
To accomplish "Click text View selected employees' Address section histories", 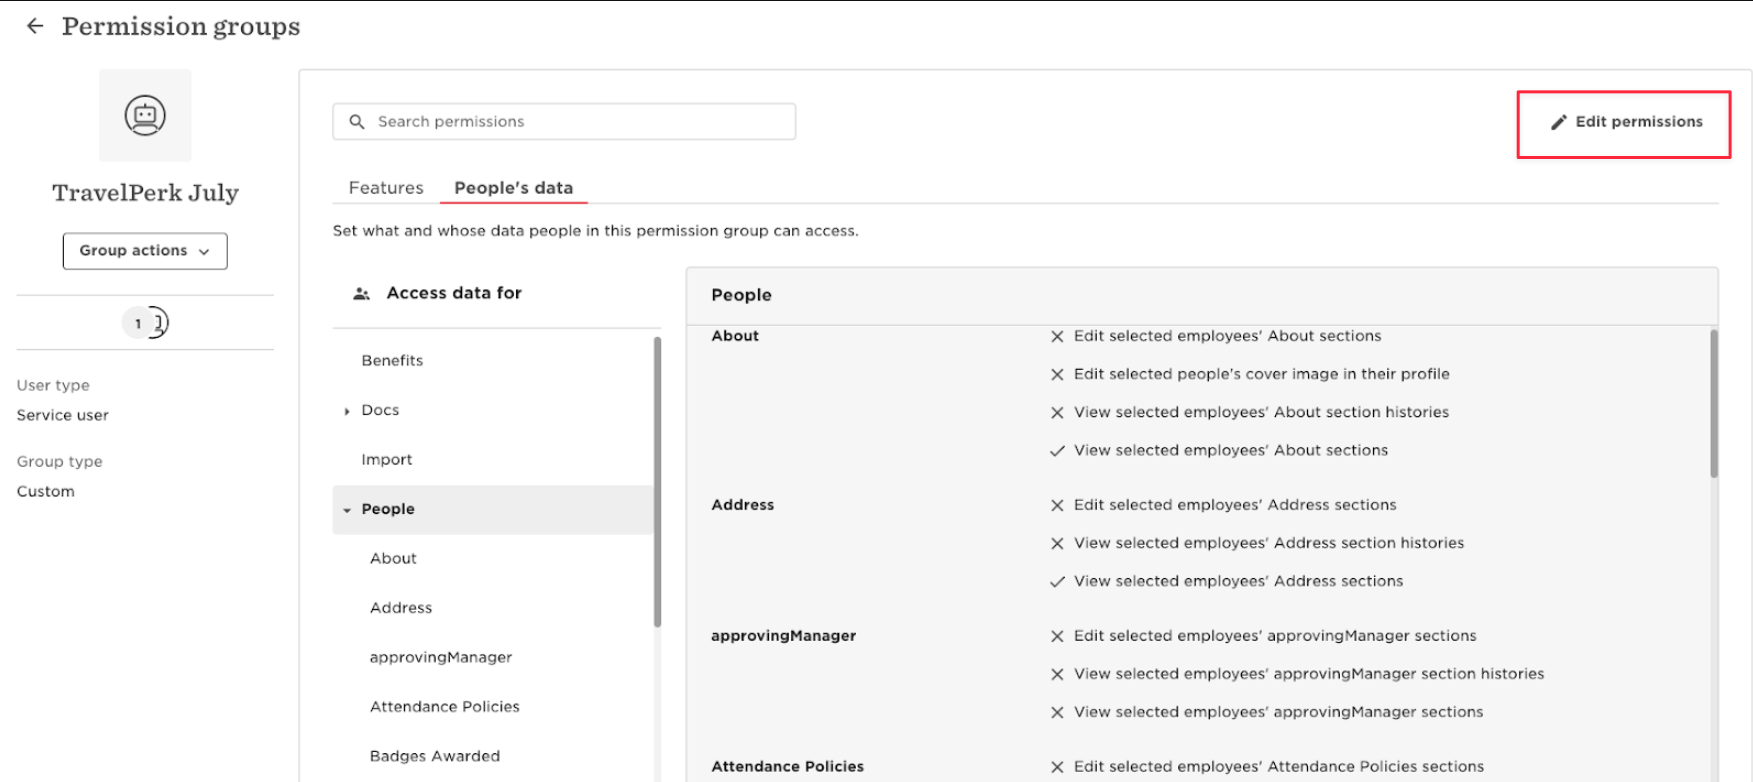I will point(1269,543).
